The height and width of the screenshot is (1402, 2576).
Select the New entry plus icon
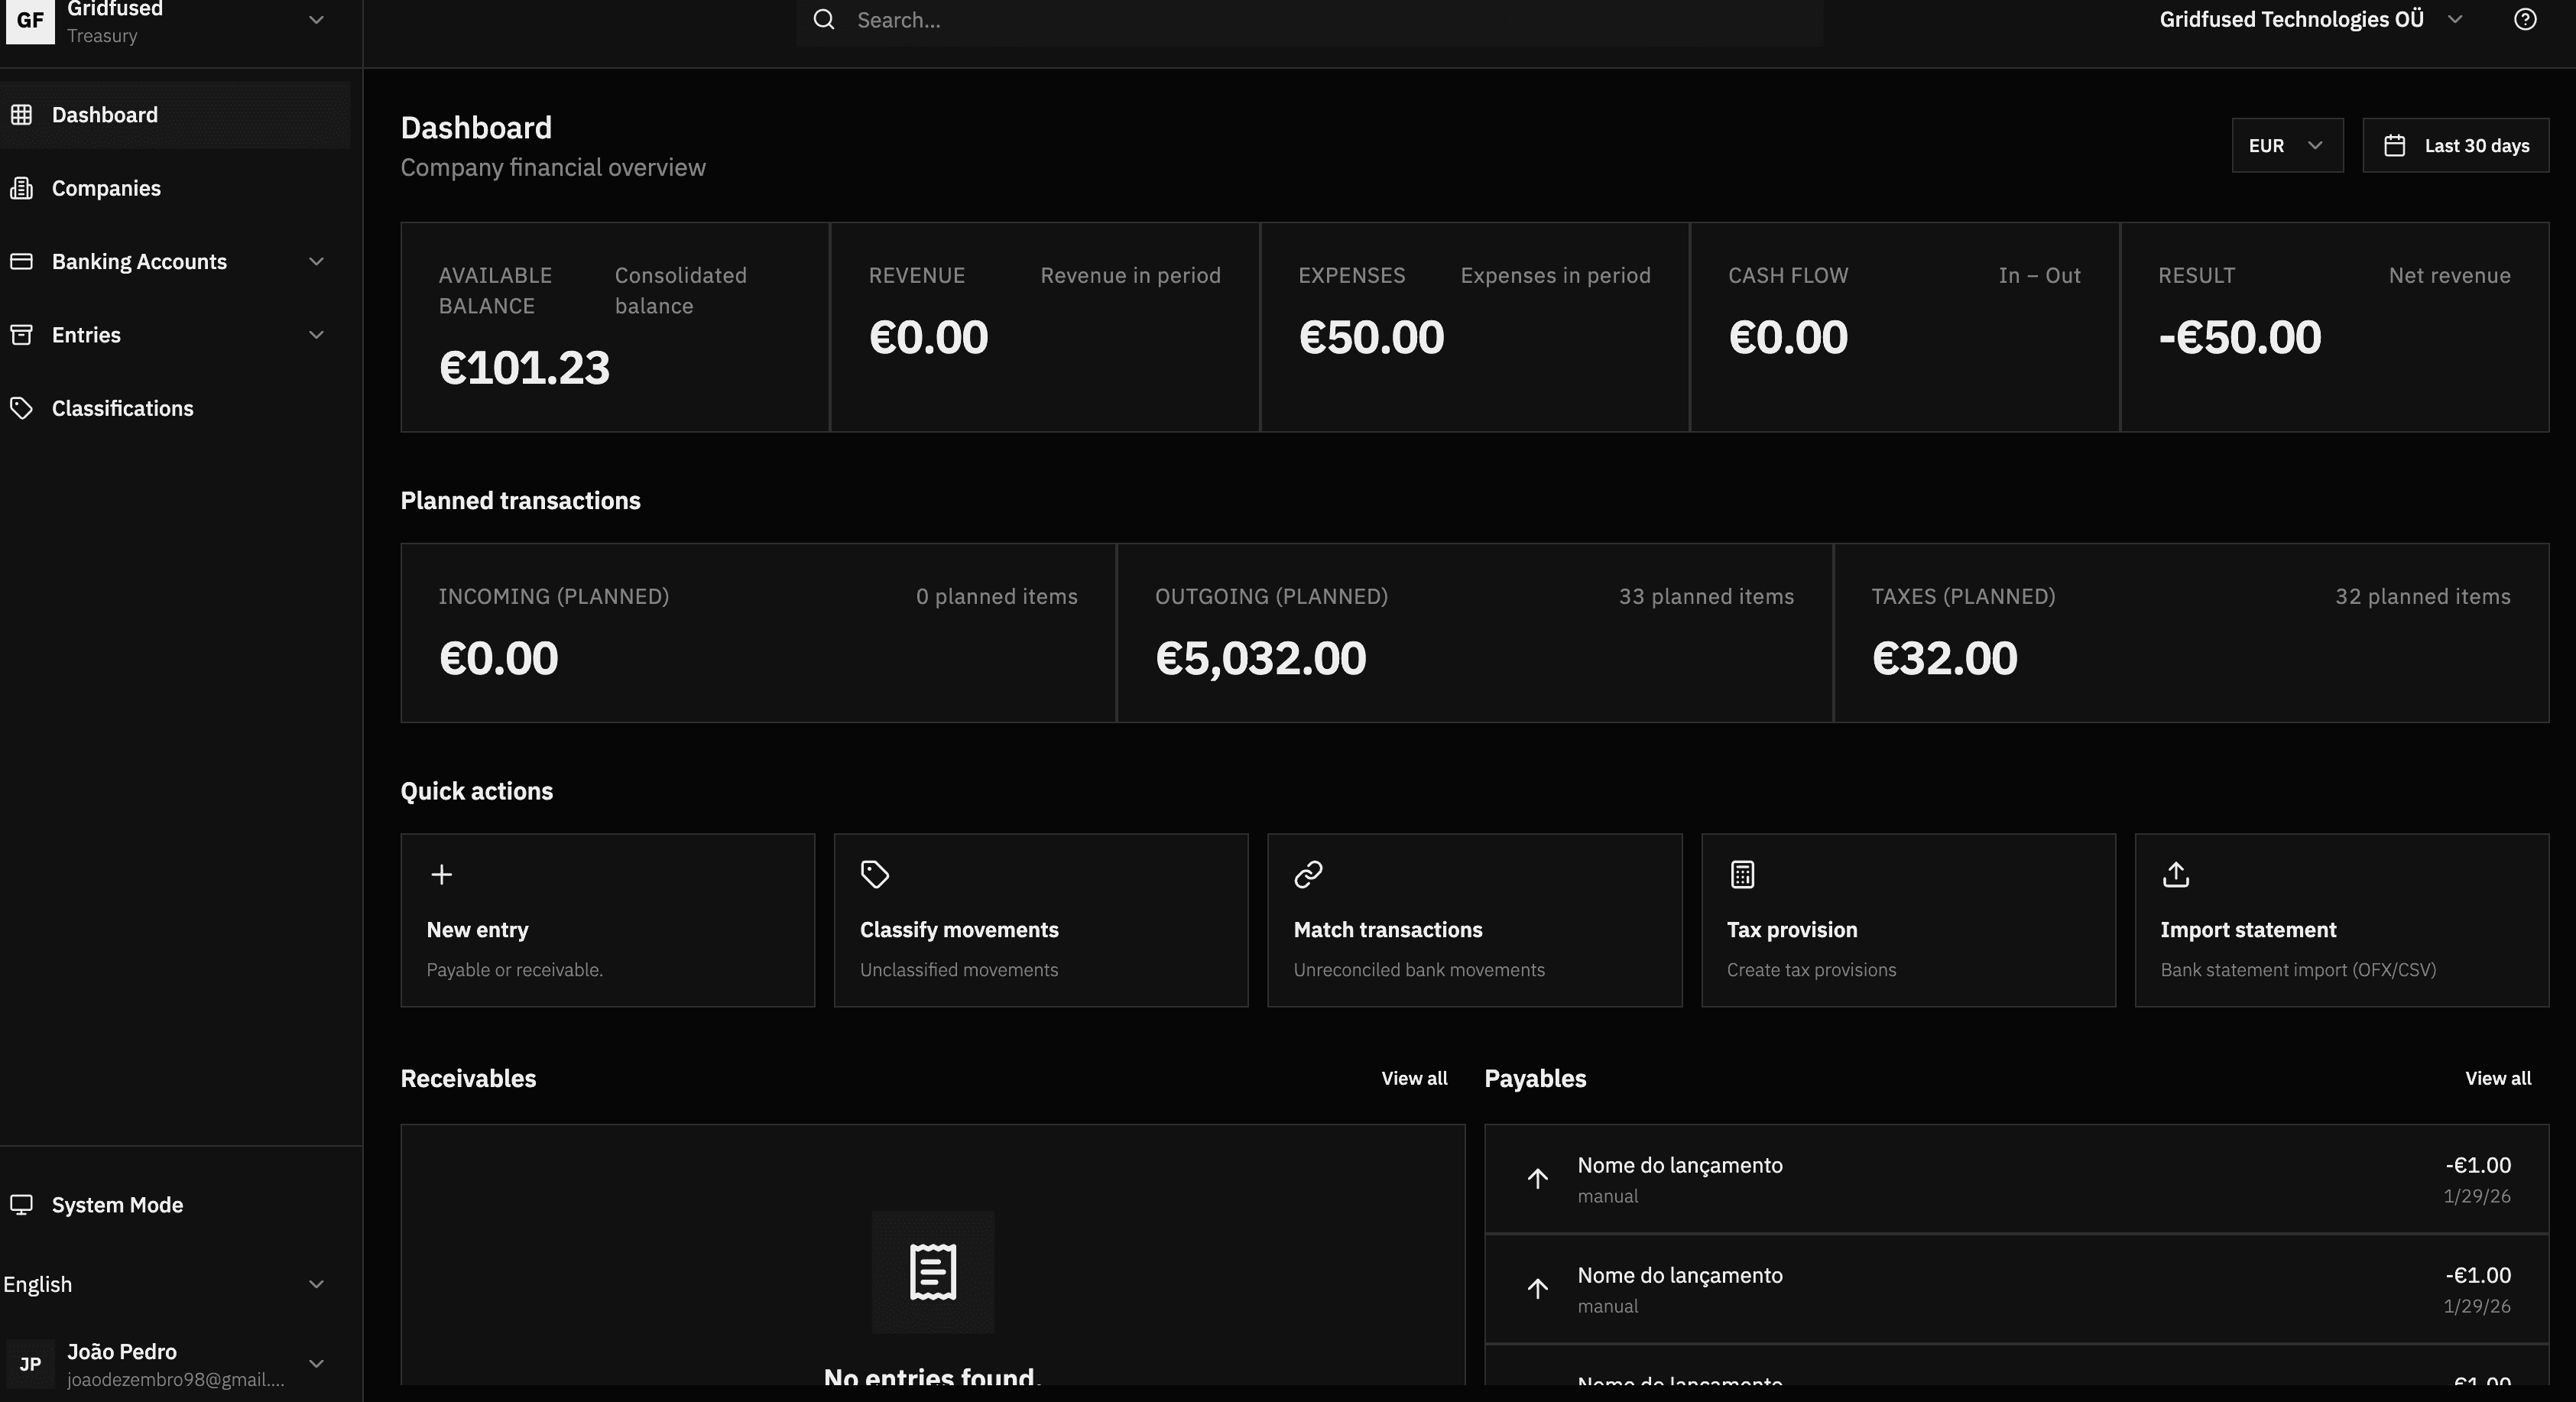pyautogui.click(x=440, y=875)
